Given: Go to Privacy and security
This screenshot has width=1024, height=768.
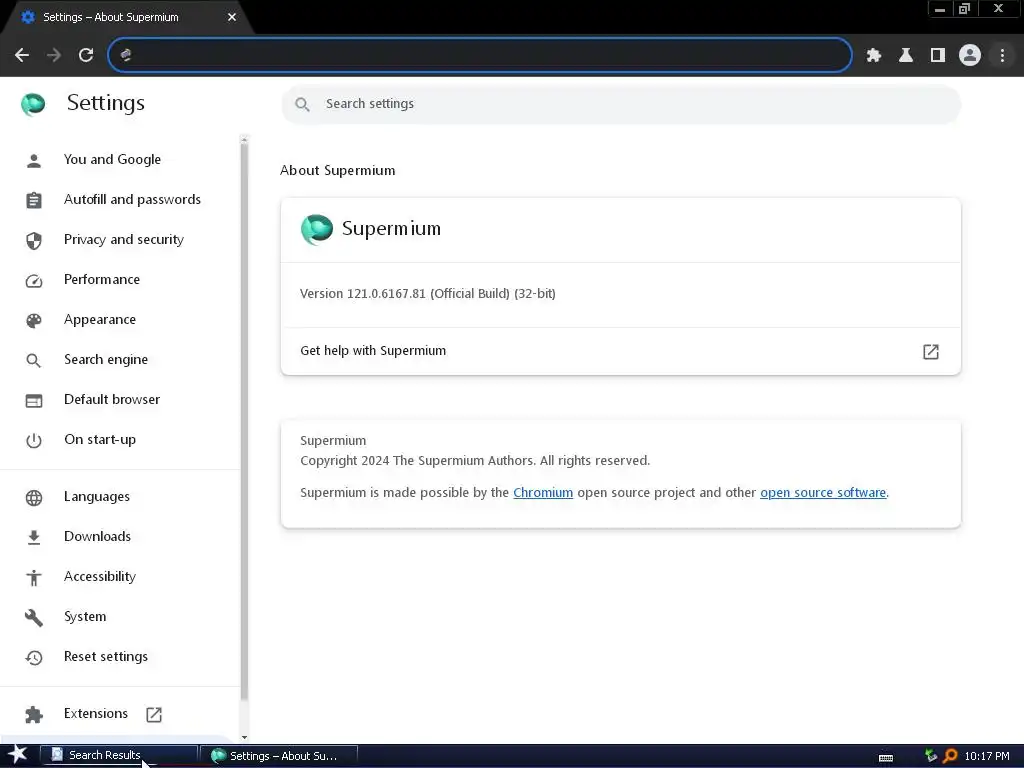Looking at the screenshot, I should pyautogui.click(x=123, y=240).
